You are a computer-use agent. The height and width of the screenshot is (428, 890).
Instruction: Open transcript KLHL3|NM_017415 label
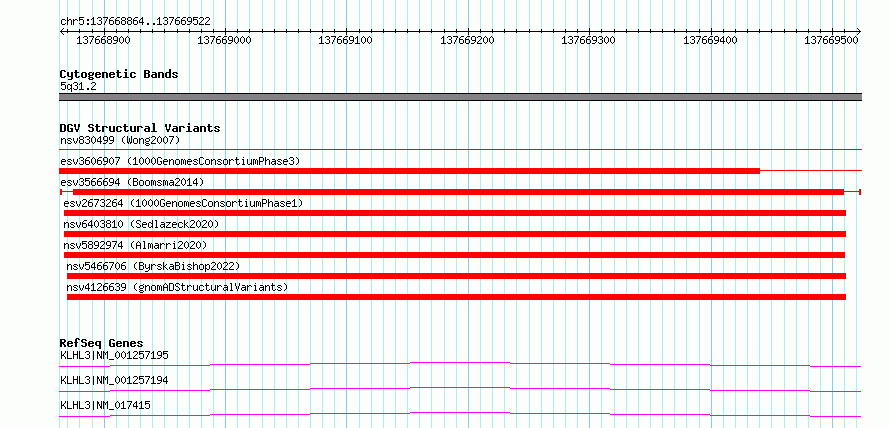[105, 405]
